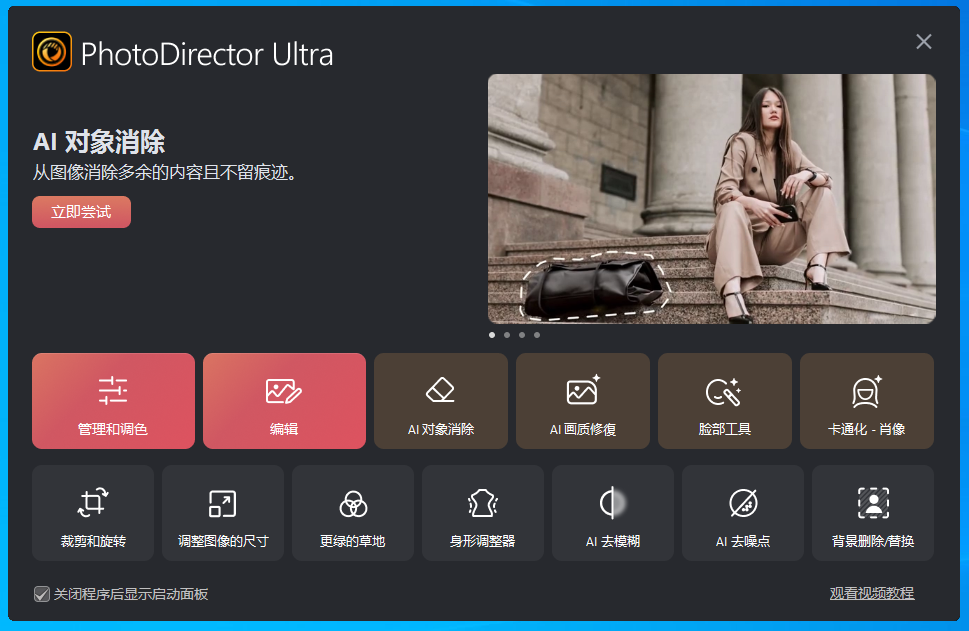Click the AI object removal preview image
This screenshot has height=631, width=969.
click(x=711, y=198)
